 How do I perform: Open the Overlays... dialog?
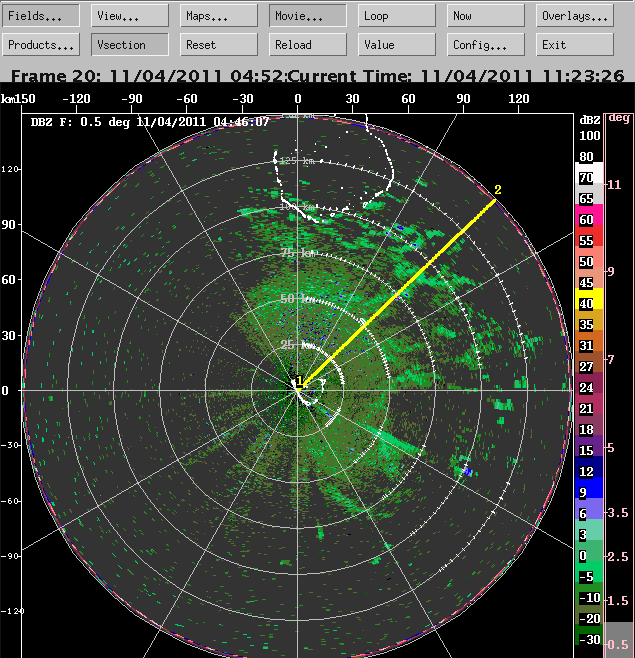pos(575,16)
